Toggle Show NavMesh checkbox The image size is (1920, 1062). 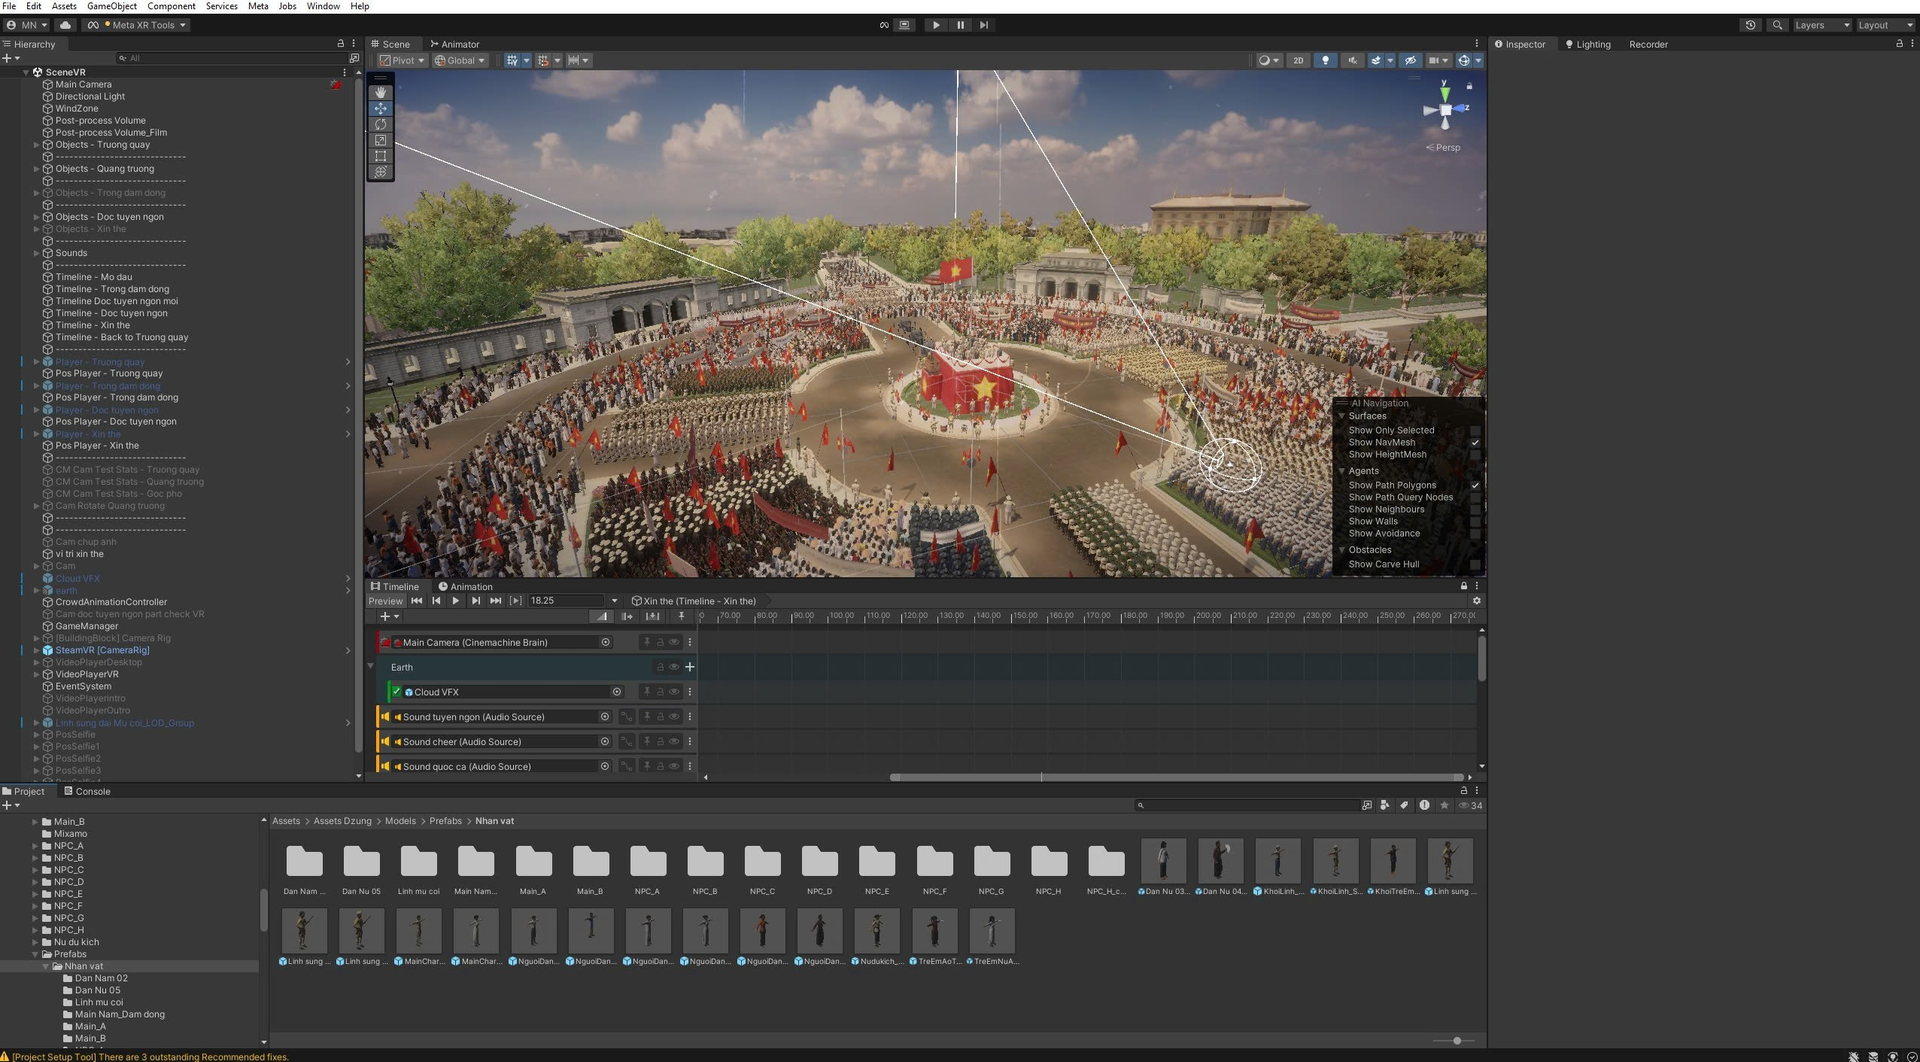coord(1475,443)
